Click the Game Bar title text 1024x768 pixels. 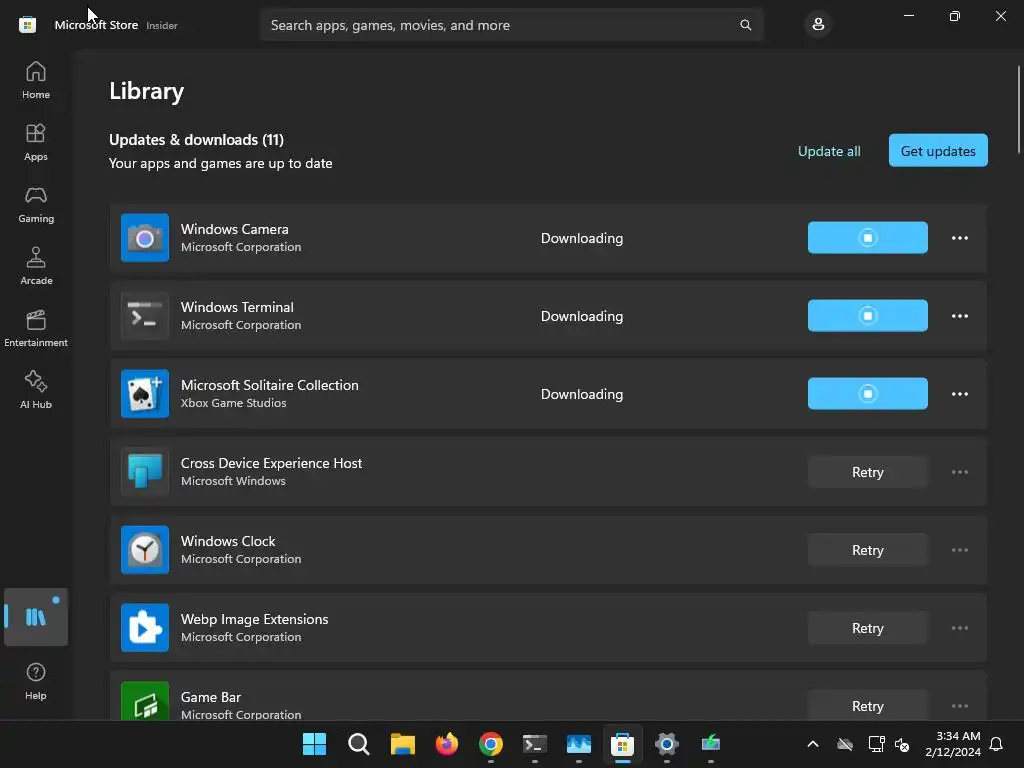[x=211, y=697]
